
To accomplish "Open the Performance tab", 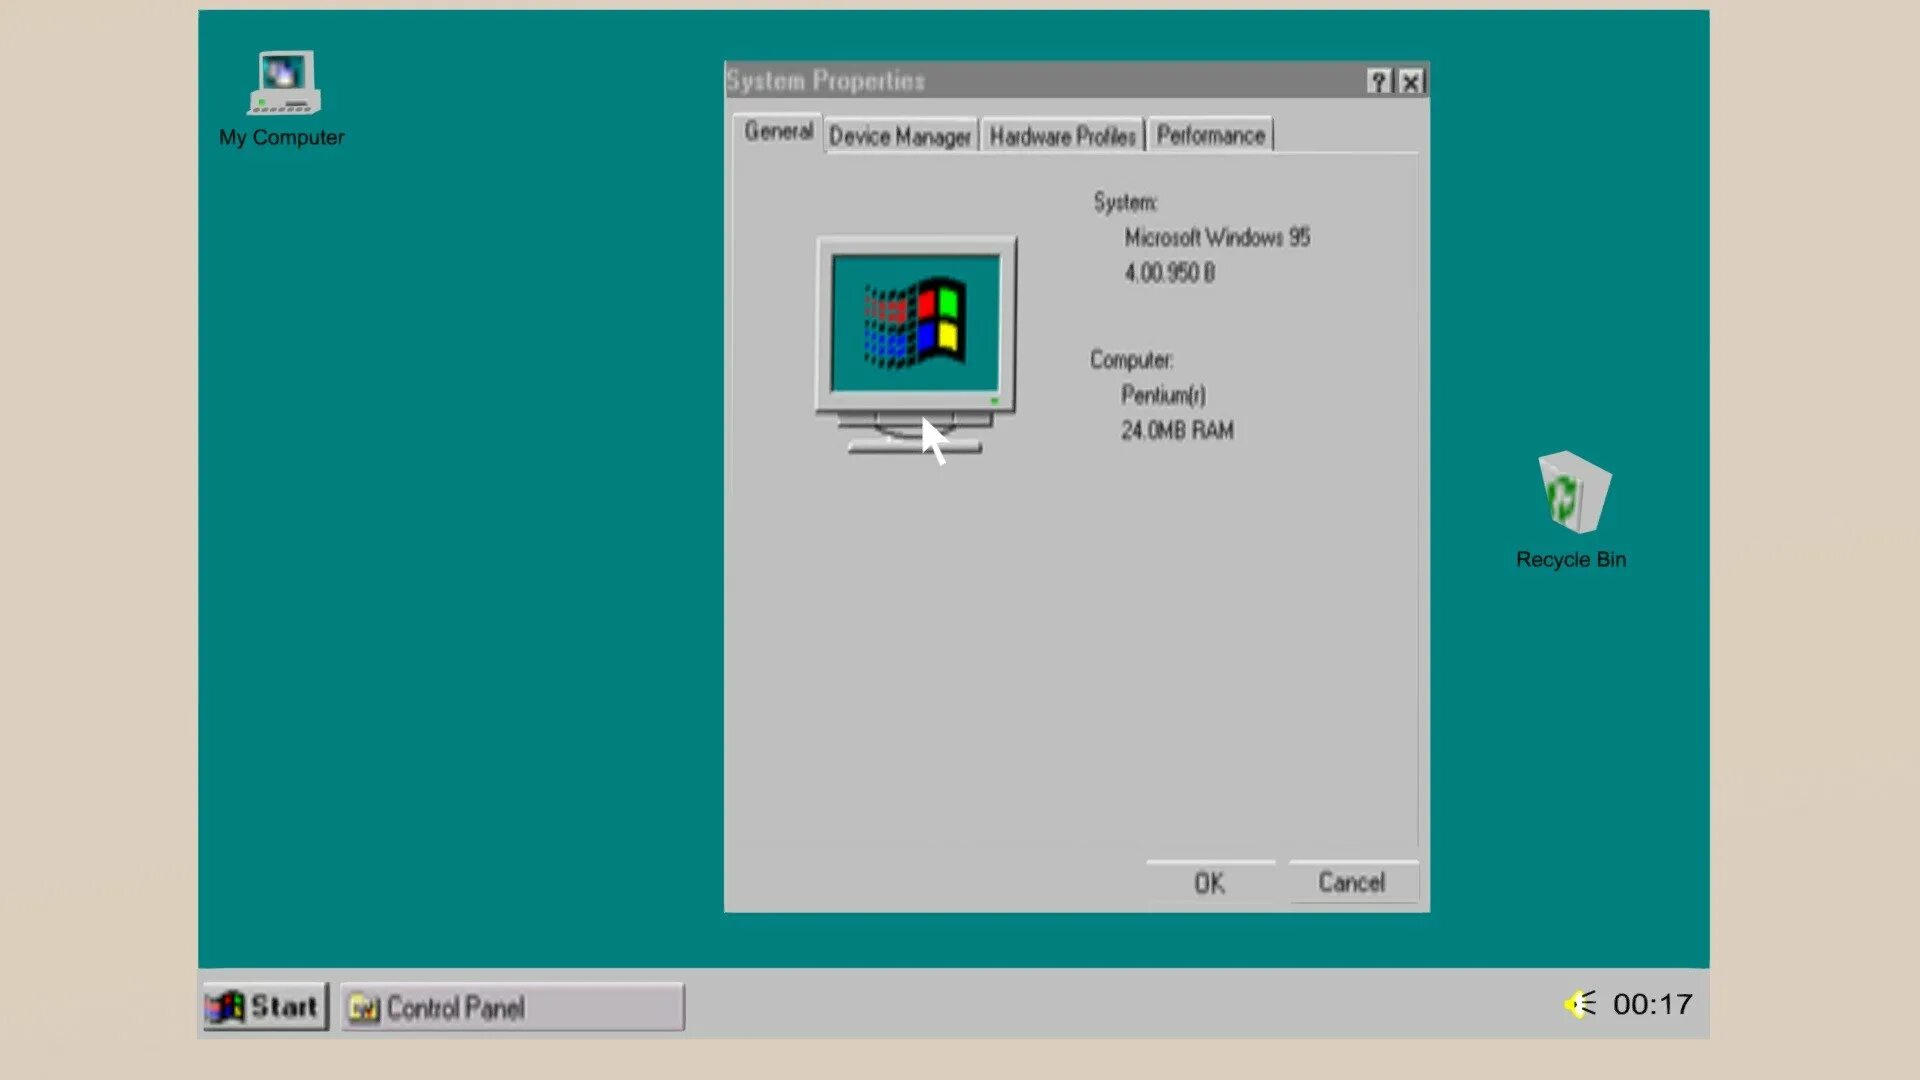I will tap(1210, 136).
